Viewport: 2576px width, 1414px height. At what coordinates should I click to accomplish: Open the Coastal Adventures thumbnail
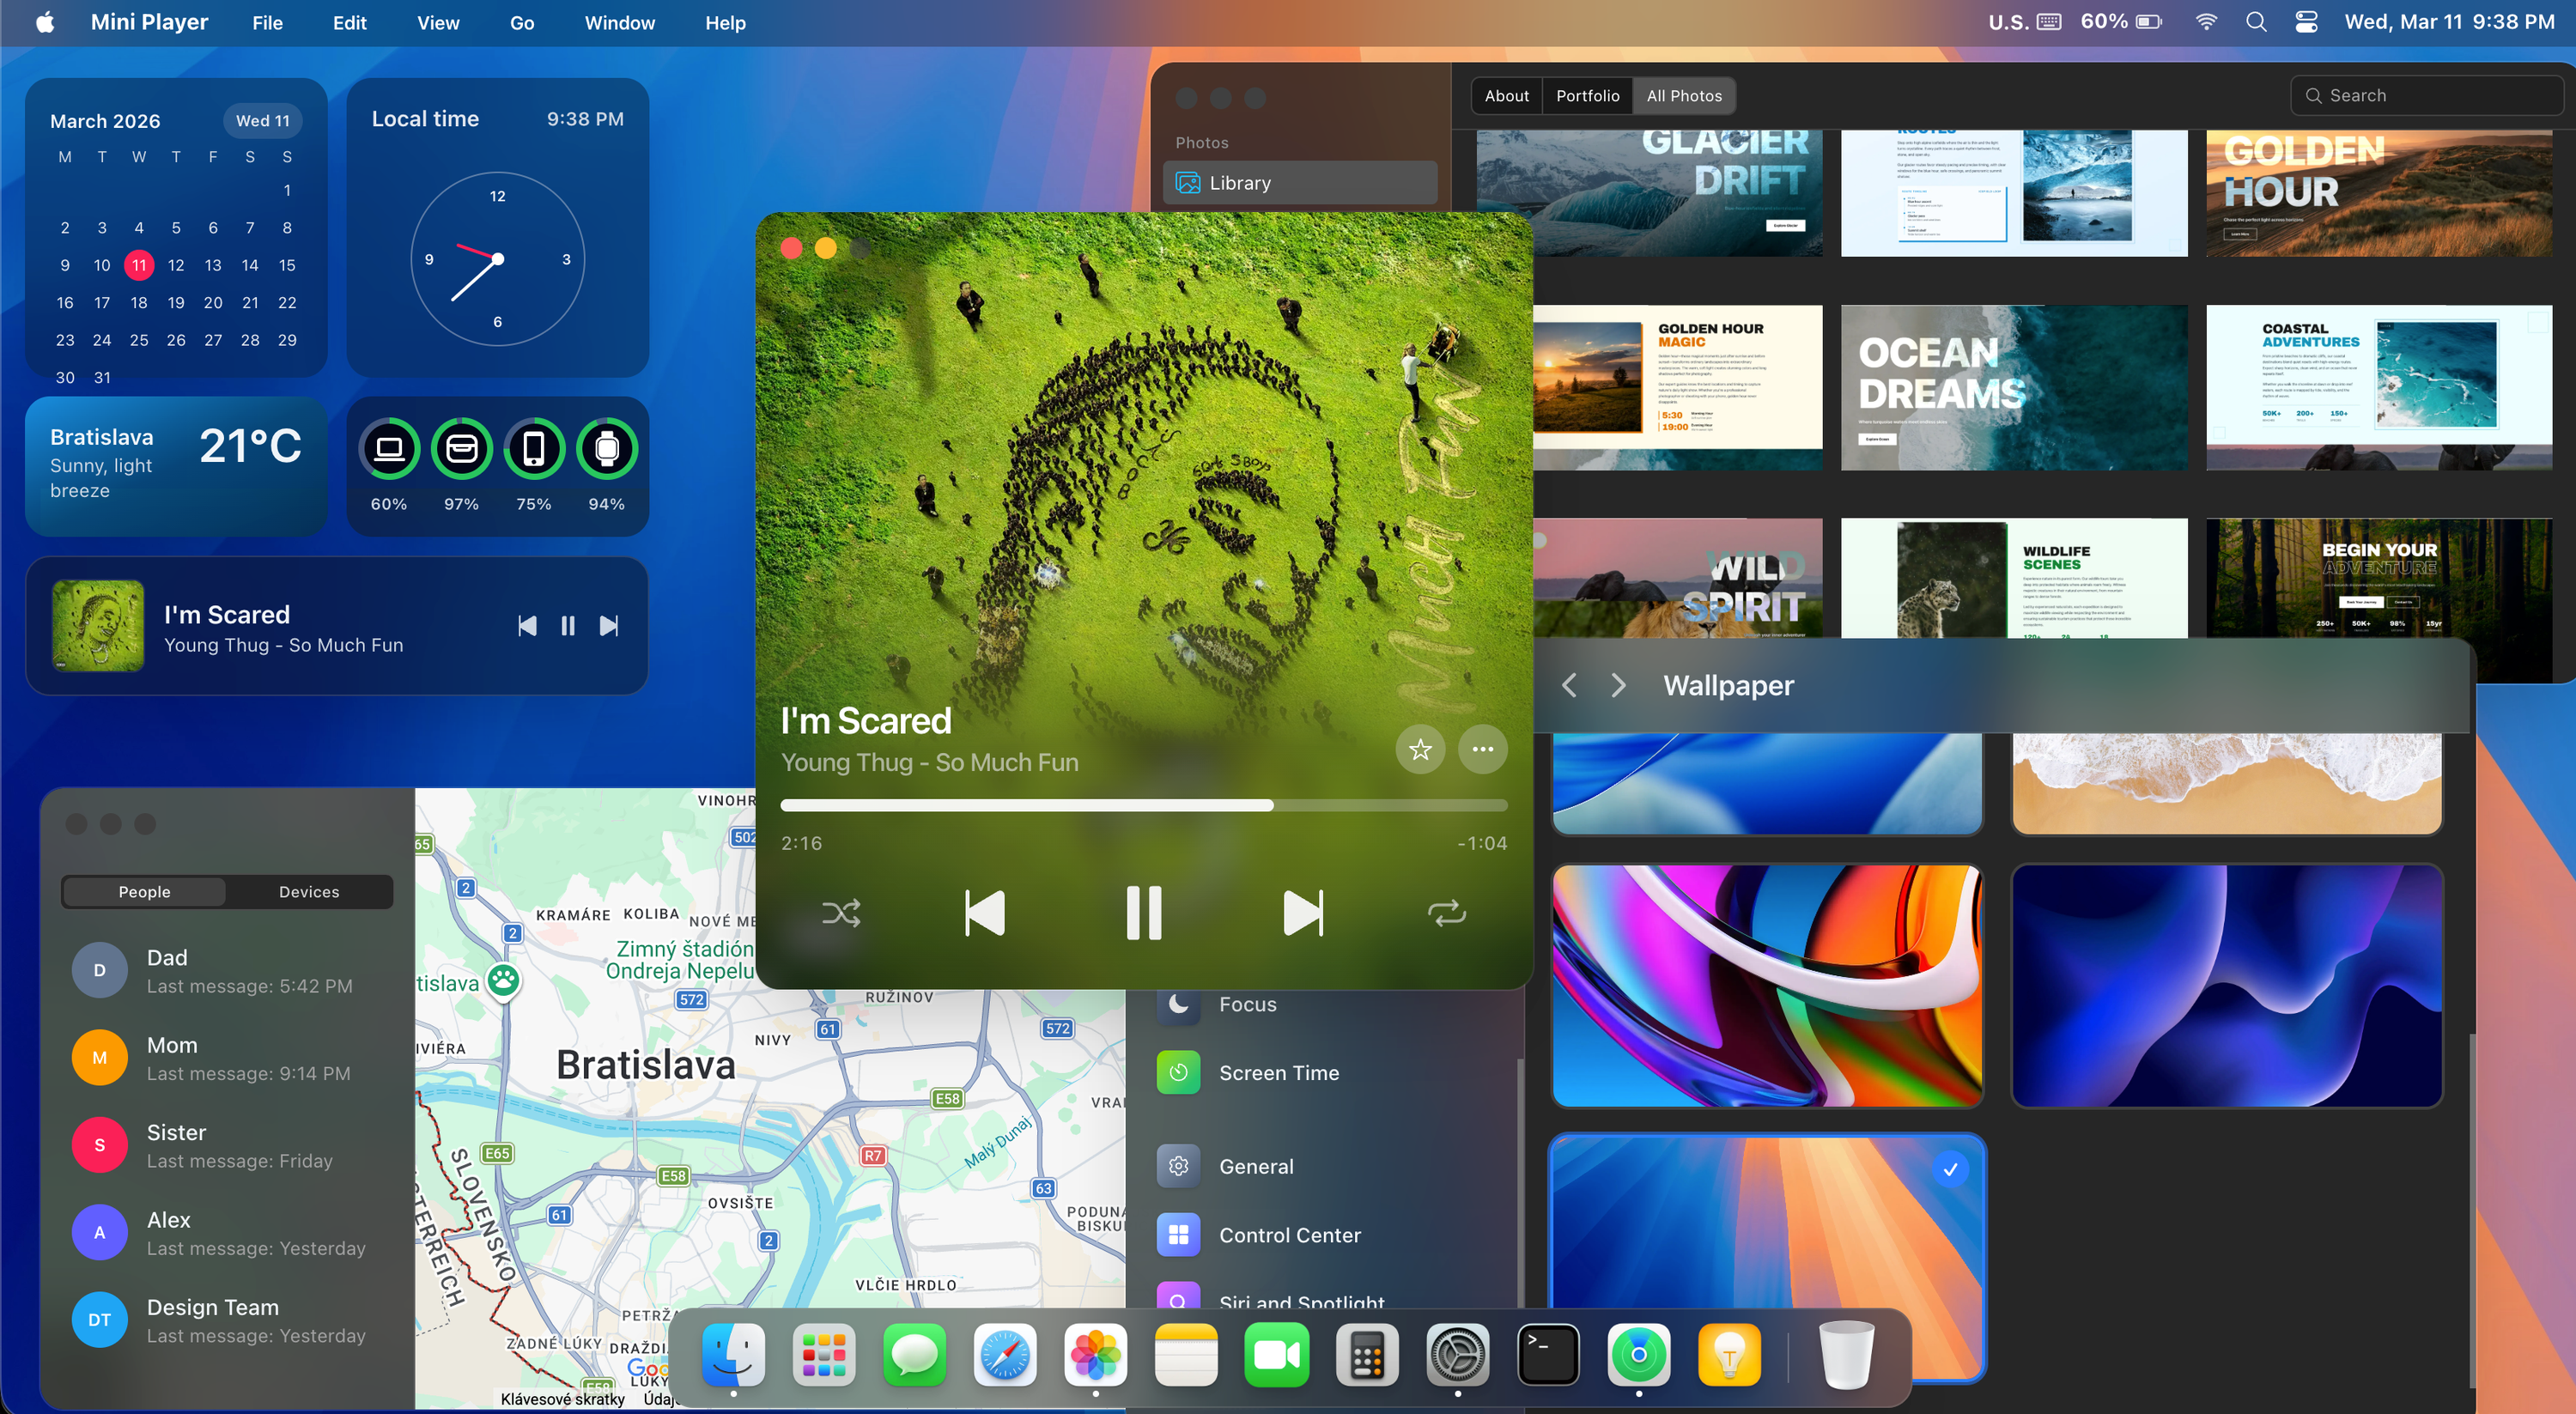click(x=2379, y=388)
